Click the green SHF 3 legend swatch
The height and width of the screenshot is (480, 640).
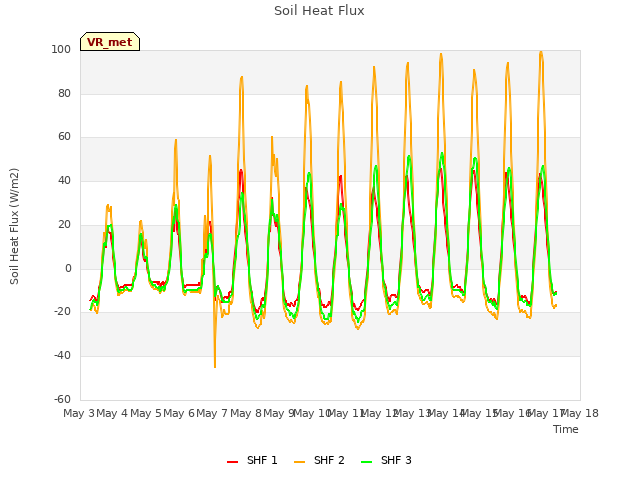click(x=367, y=462)
